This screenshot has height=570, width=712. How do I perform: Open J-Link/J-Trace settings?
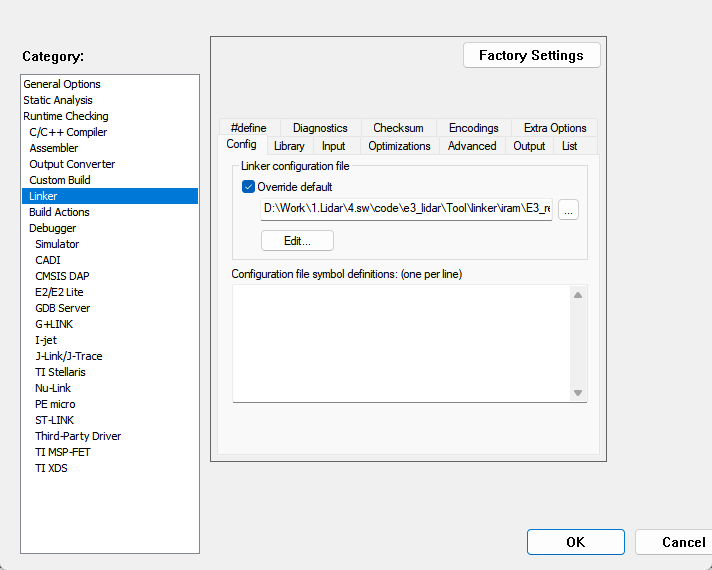[68, 356]
